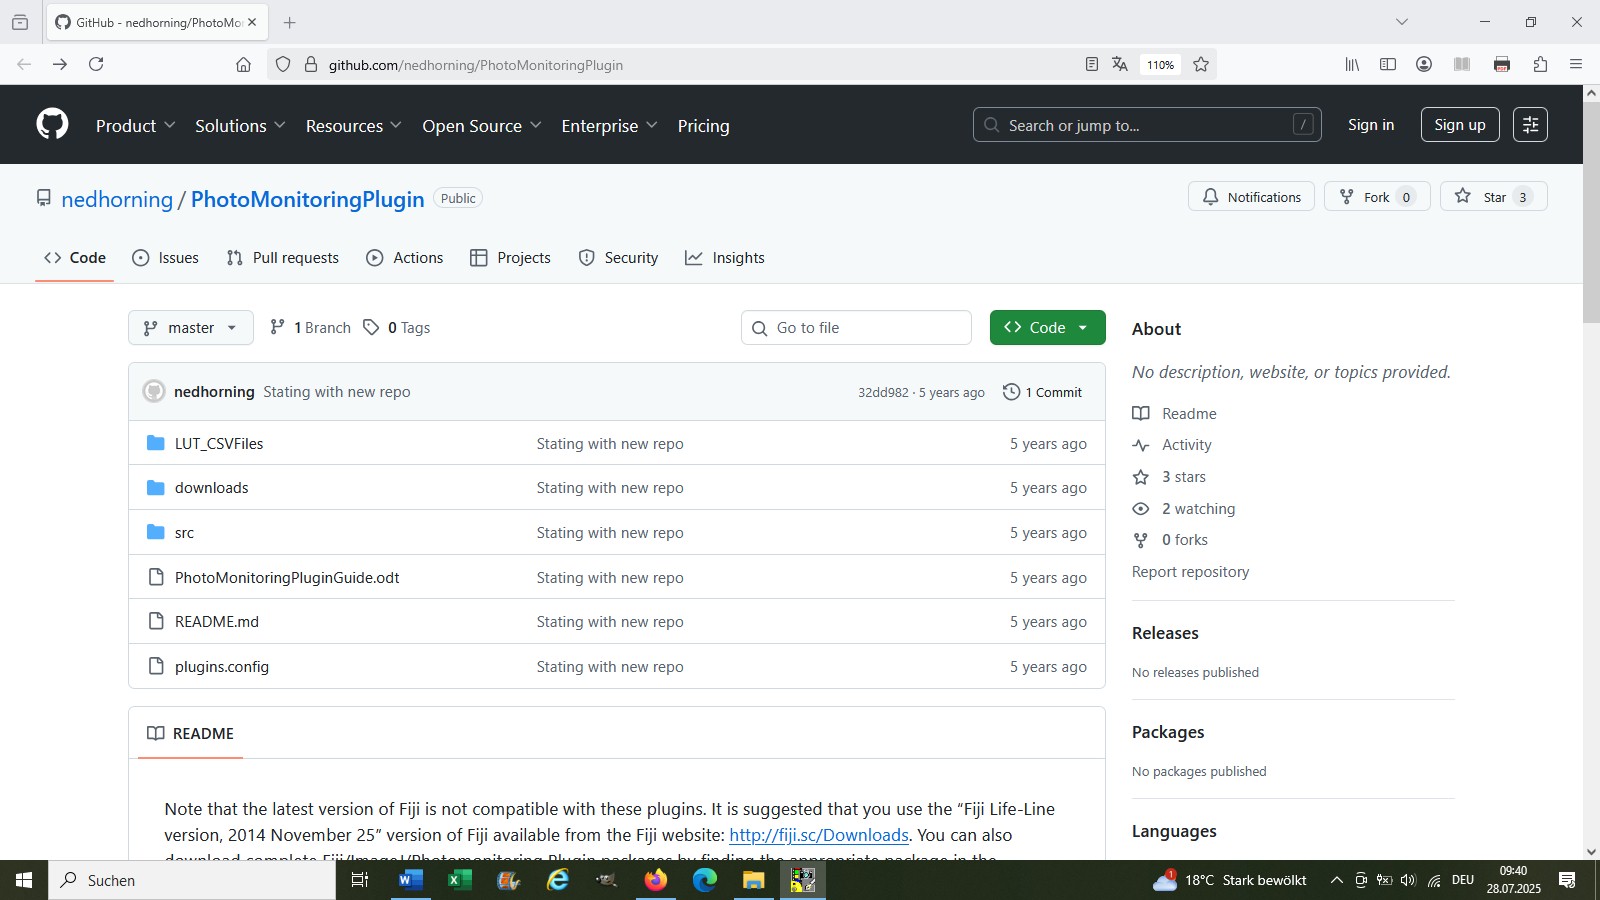Switch to the Pull requests tab
This screenshot has height=900, width=1600.
point(283,258)
